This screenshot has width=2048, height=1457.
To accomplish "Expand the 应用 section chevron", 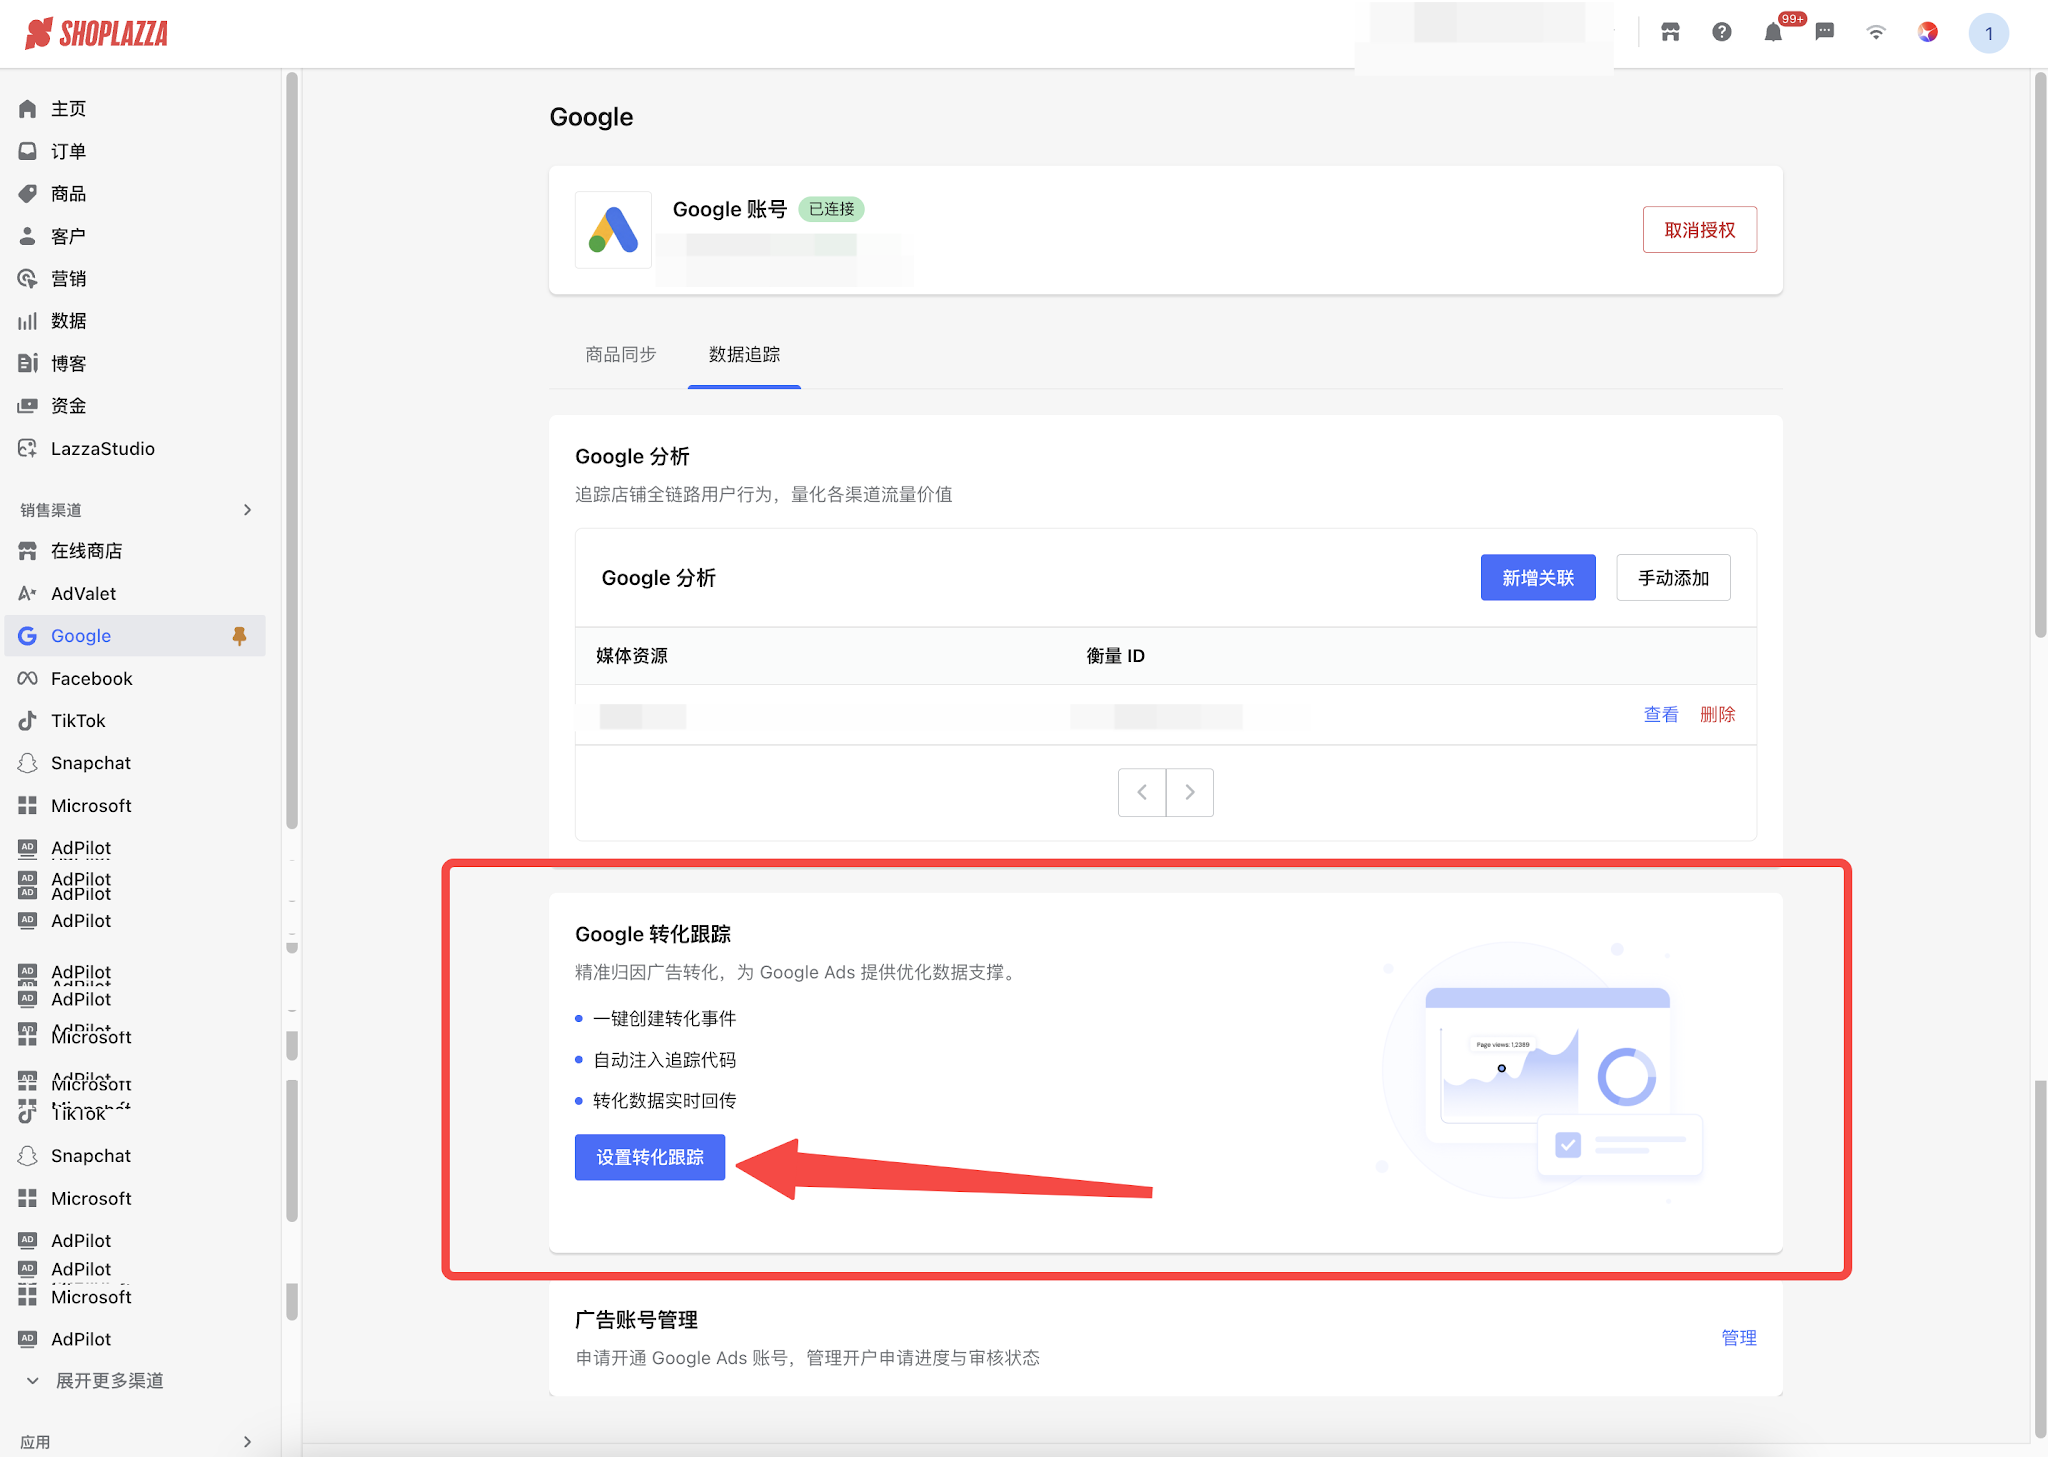I will [x=247, y=1442].
